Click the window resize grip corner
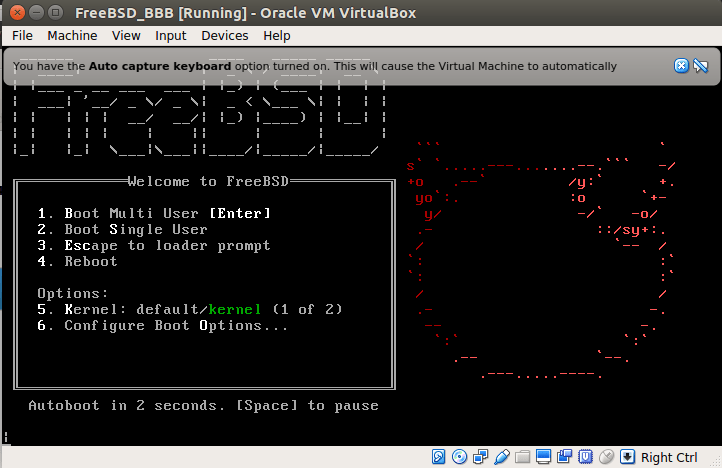The image size is (722, 468). pos(715,462)
